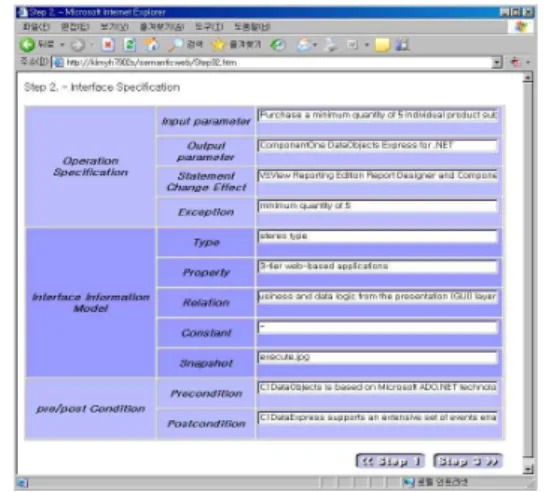Viewport: 545px width, 492px height.
Task: Click the Snapshot text field
Action: click(x=377, y=358)
